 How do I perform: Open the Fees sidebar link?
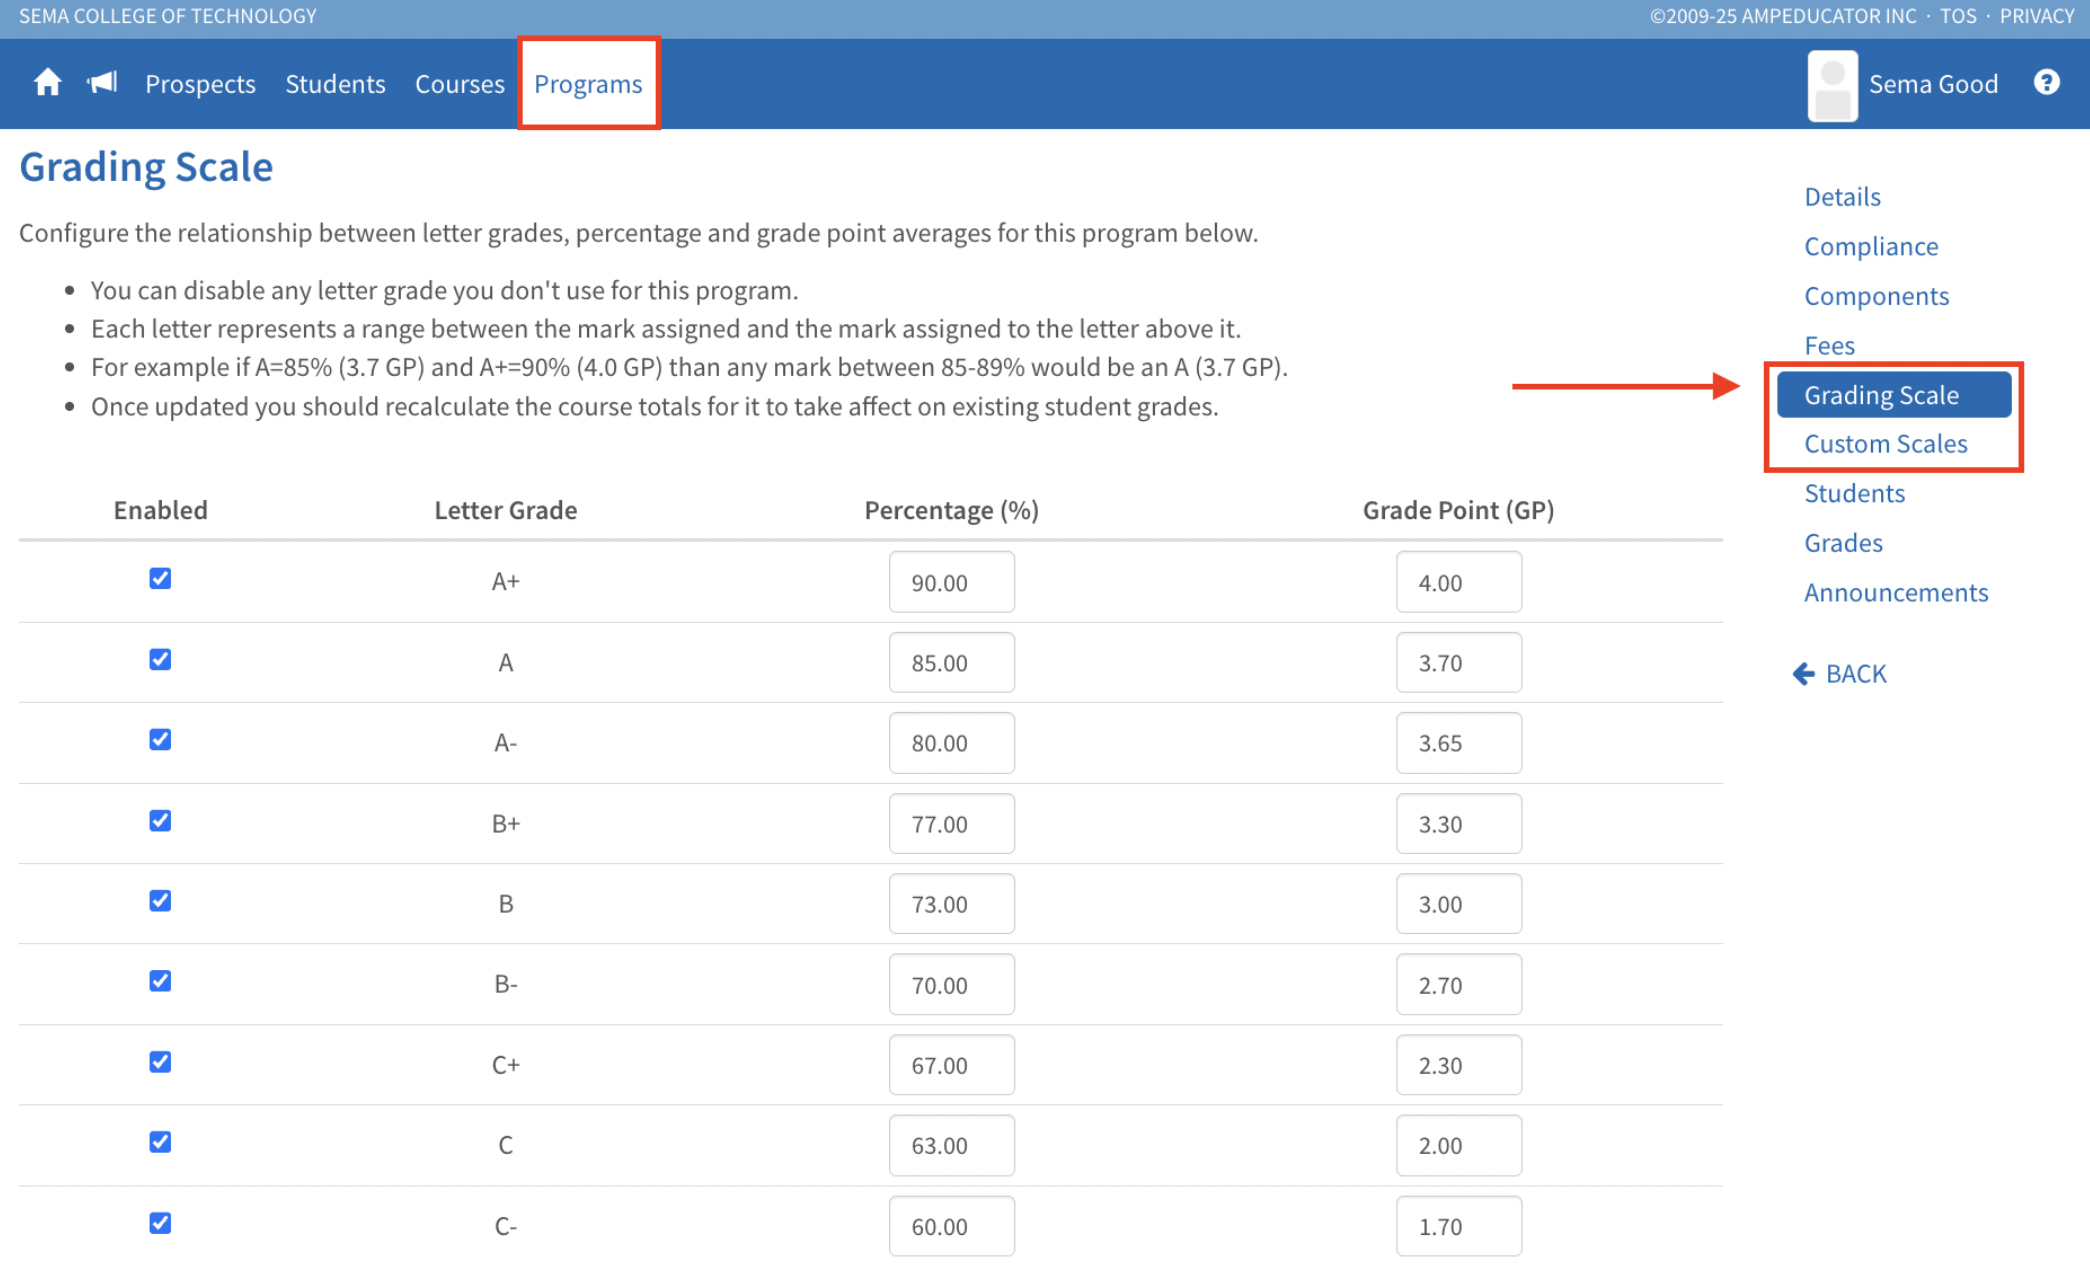click(x=1829, y=346)
